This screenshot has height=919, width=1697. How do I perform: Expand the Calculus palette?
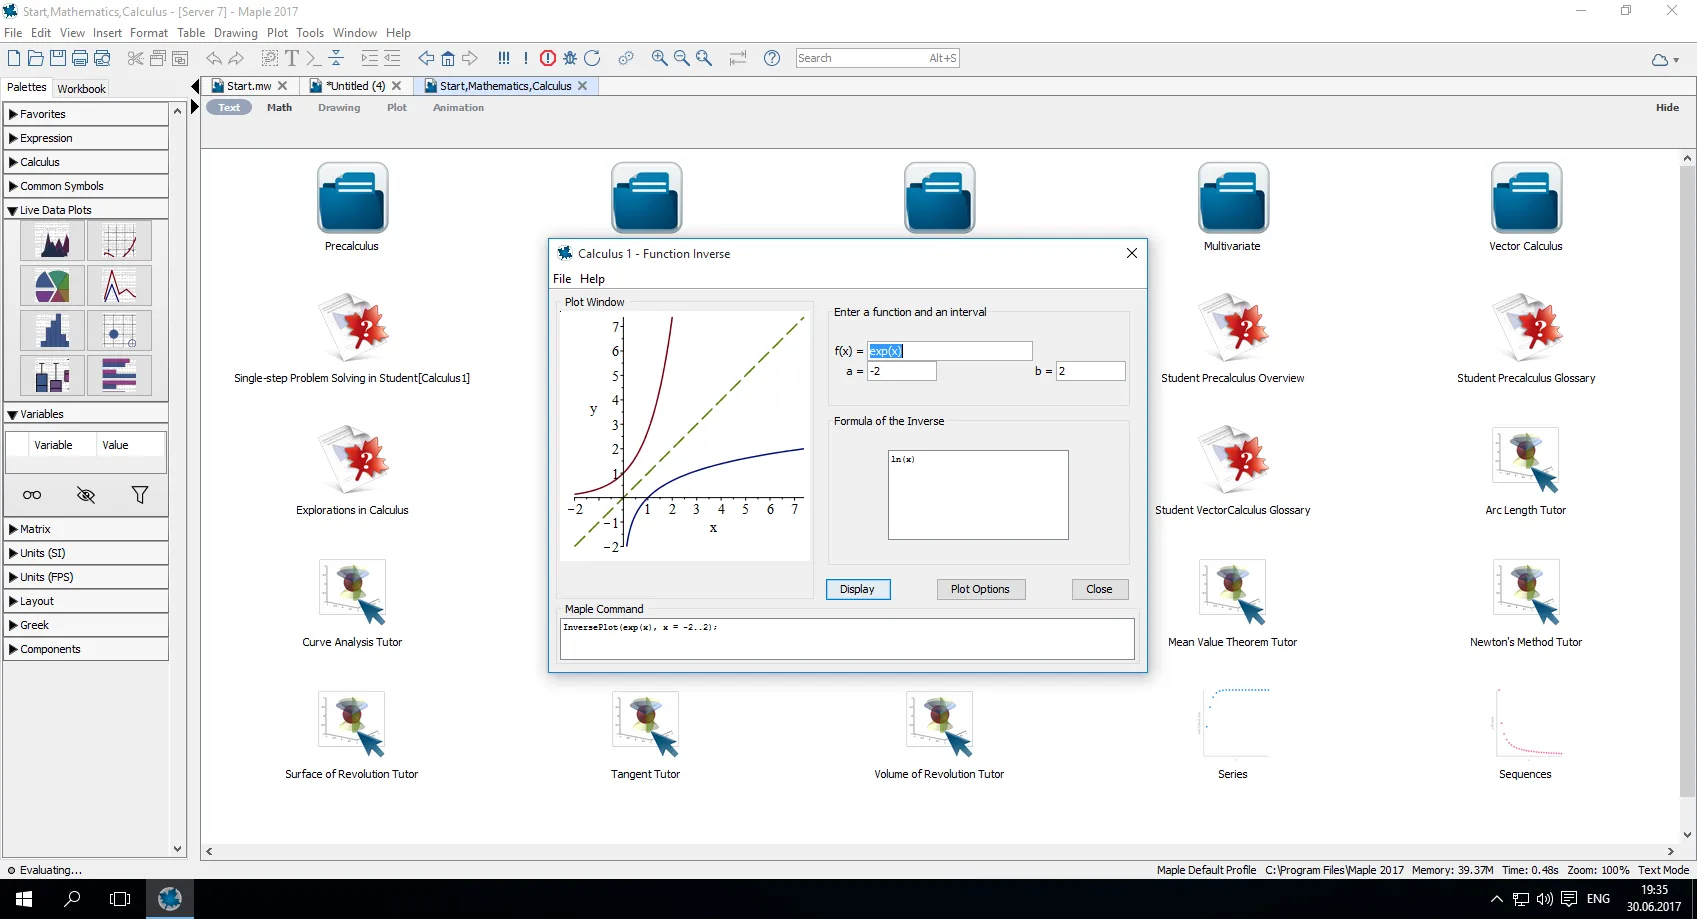click(86, 162)
